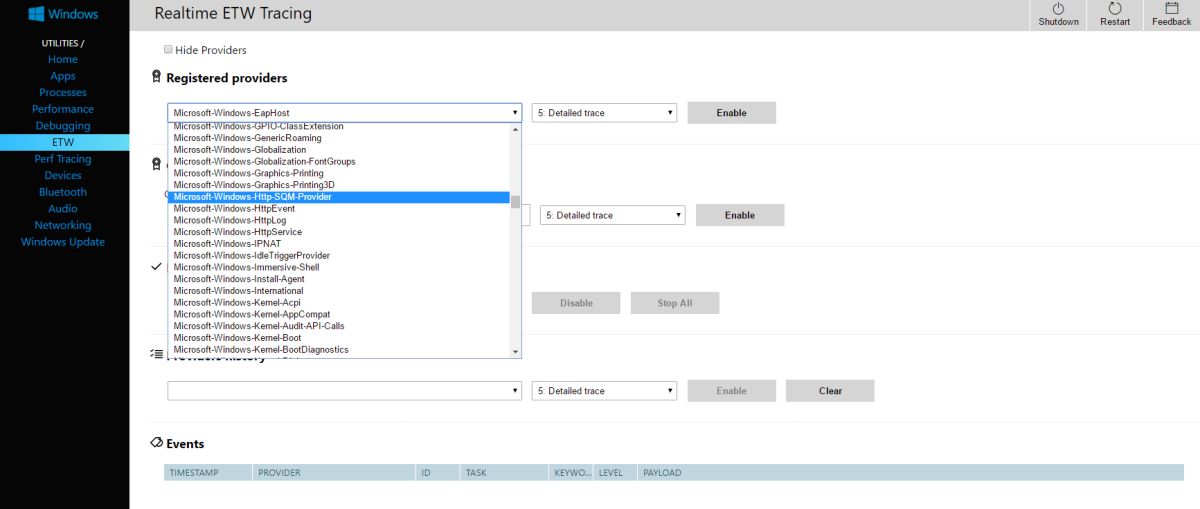The height and width of the screenshot is (509, 1200).
Task: Open Devices in the sidebar
Action: point(63,175)
